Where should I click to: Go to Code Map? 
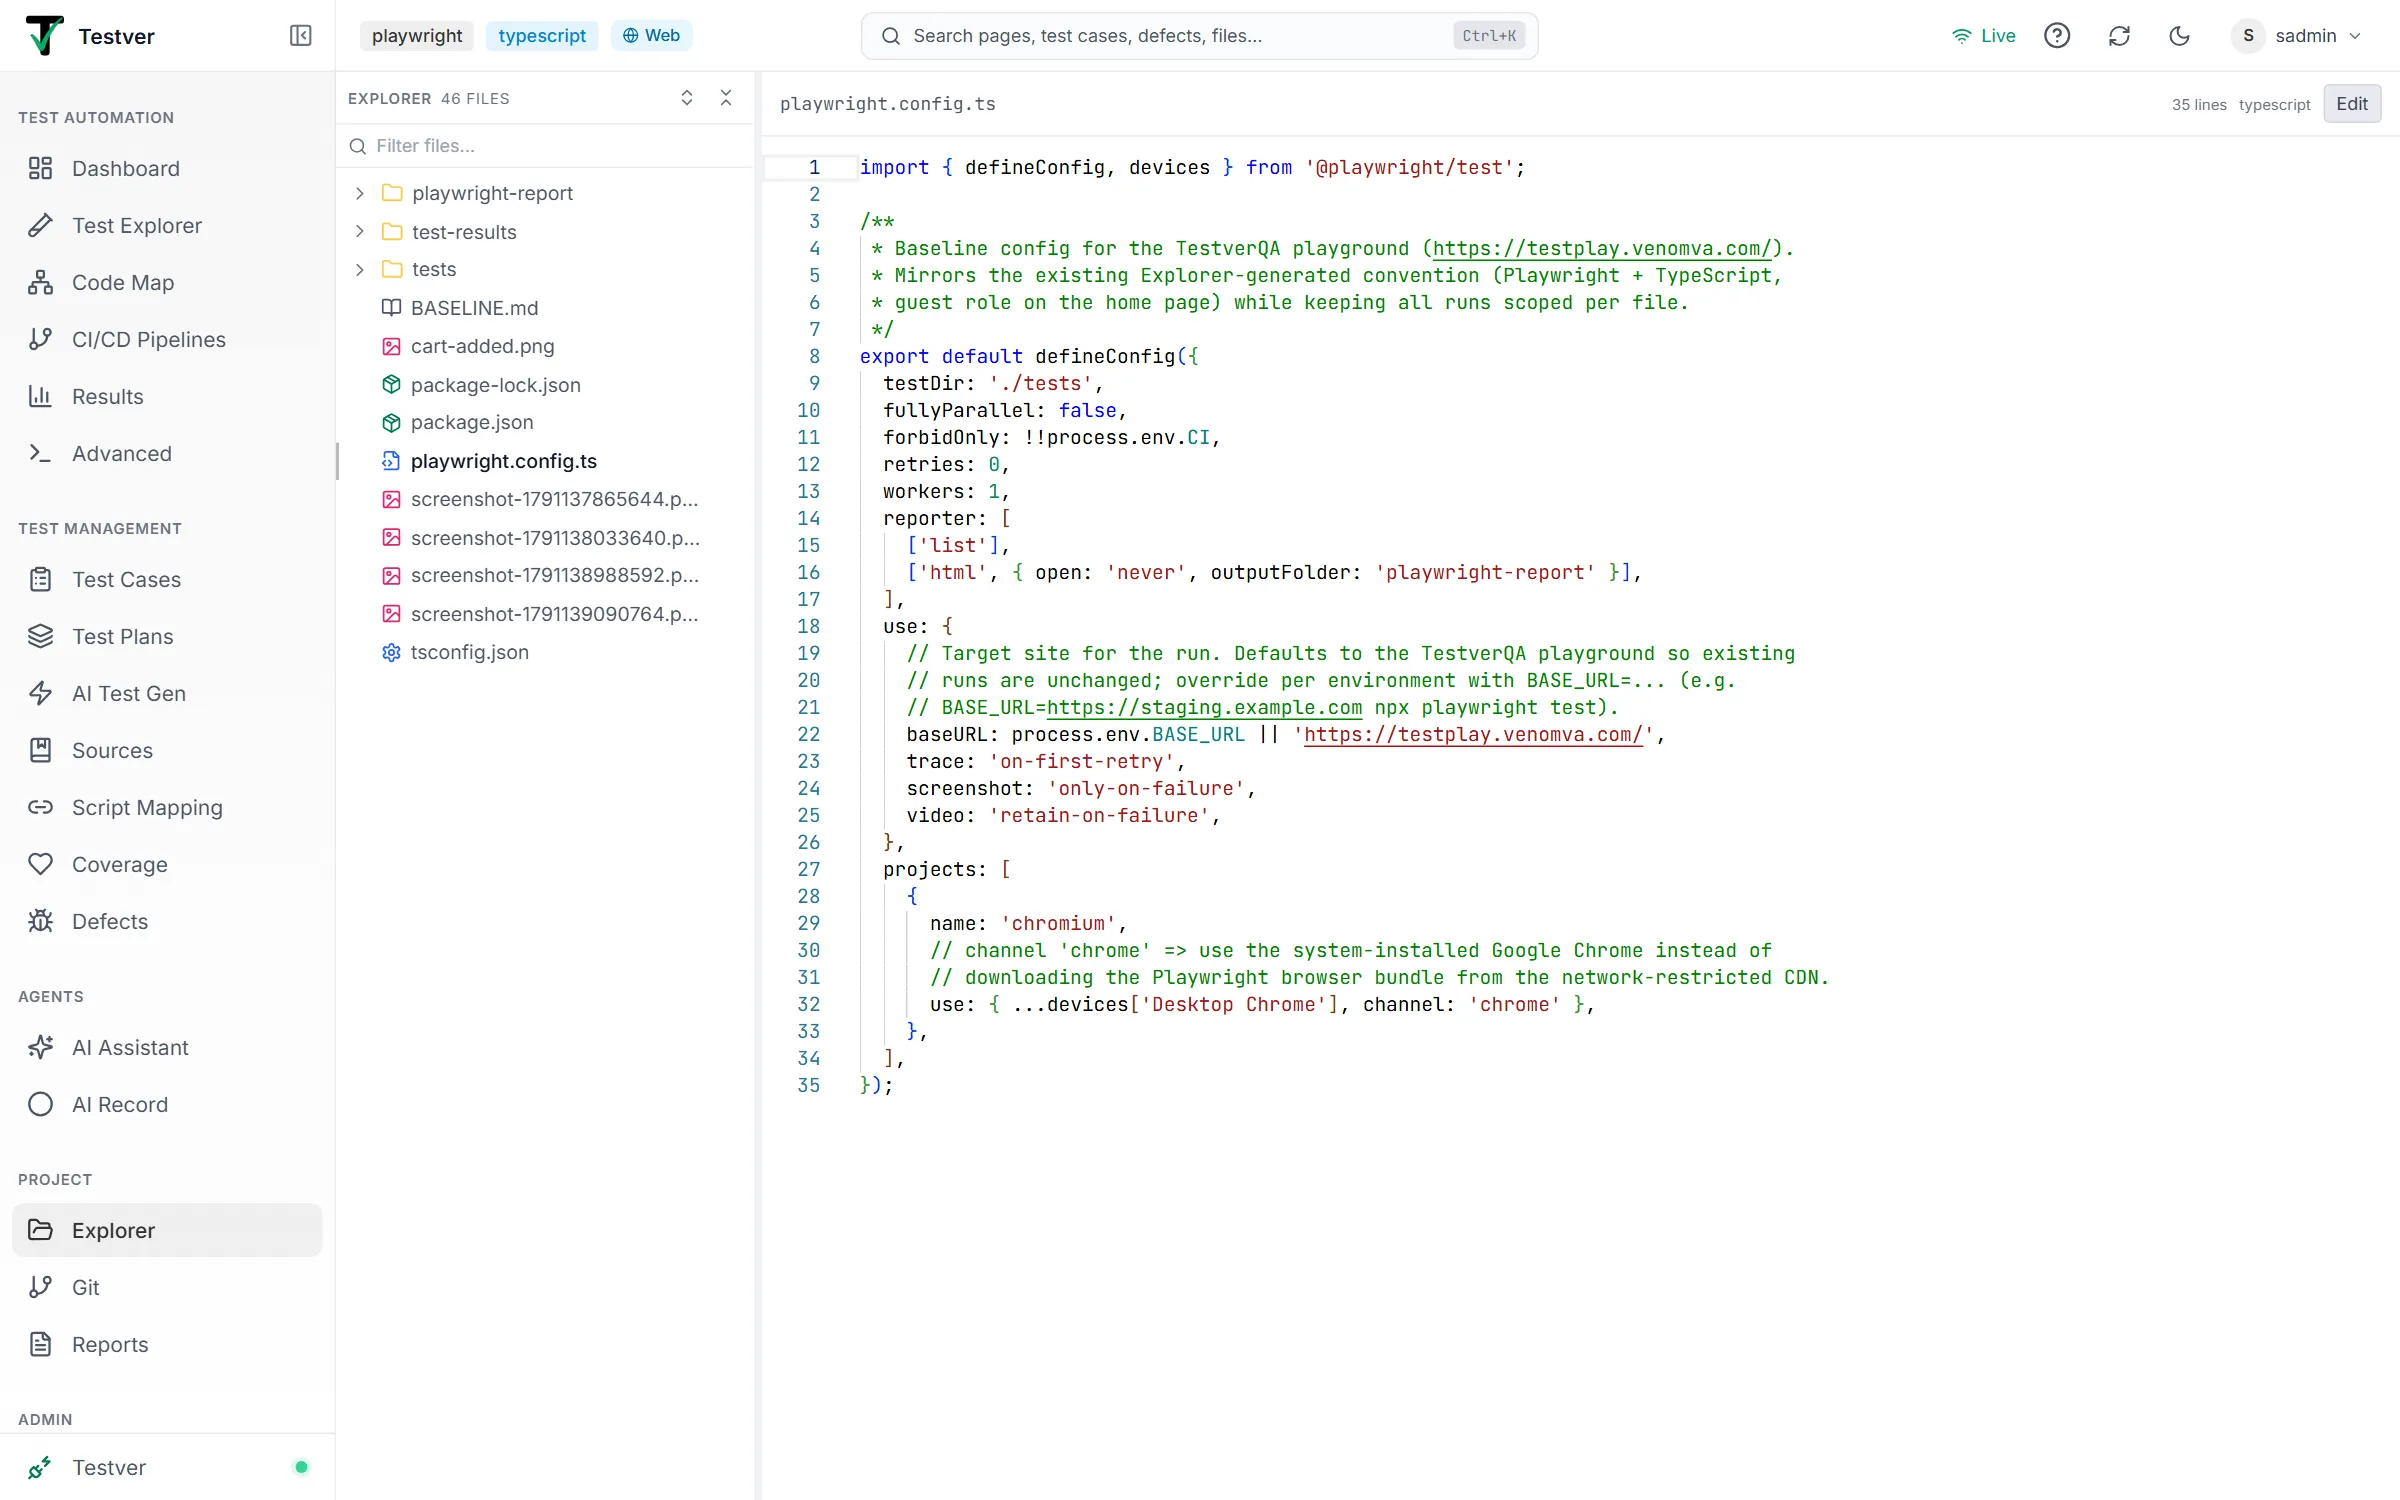click(167, 282)
